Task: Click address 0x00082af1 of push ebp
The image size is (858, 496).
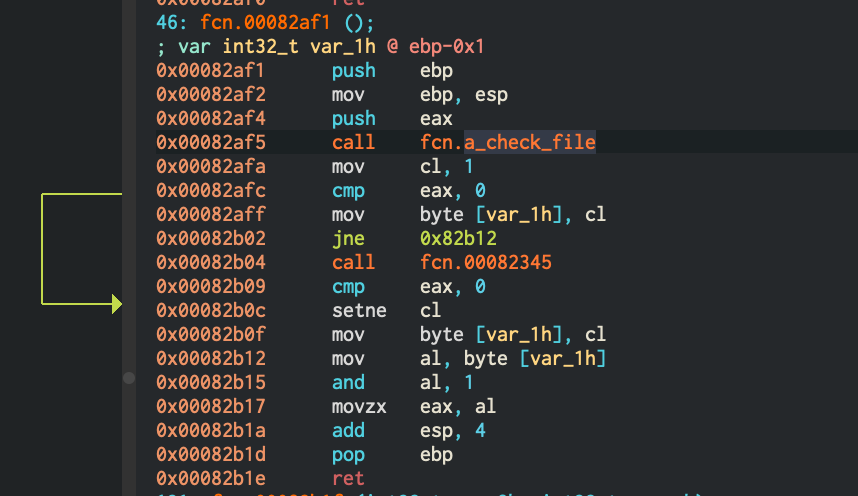Action: [x=210, y=71]
